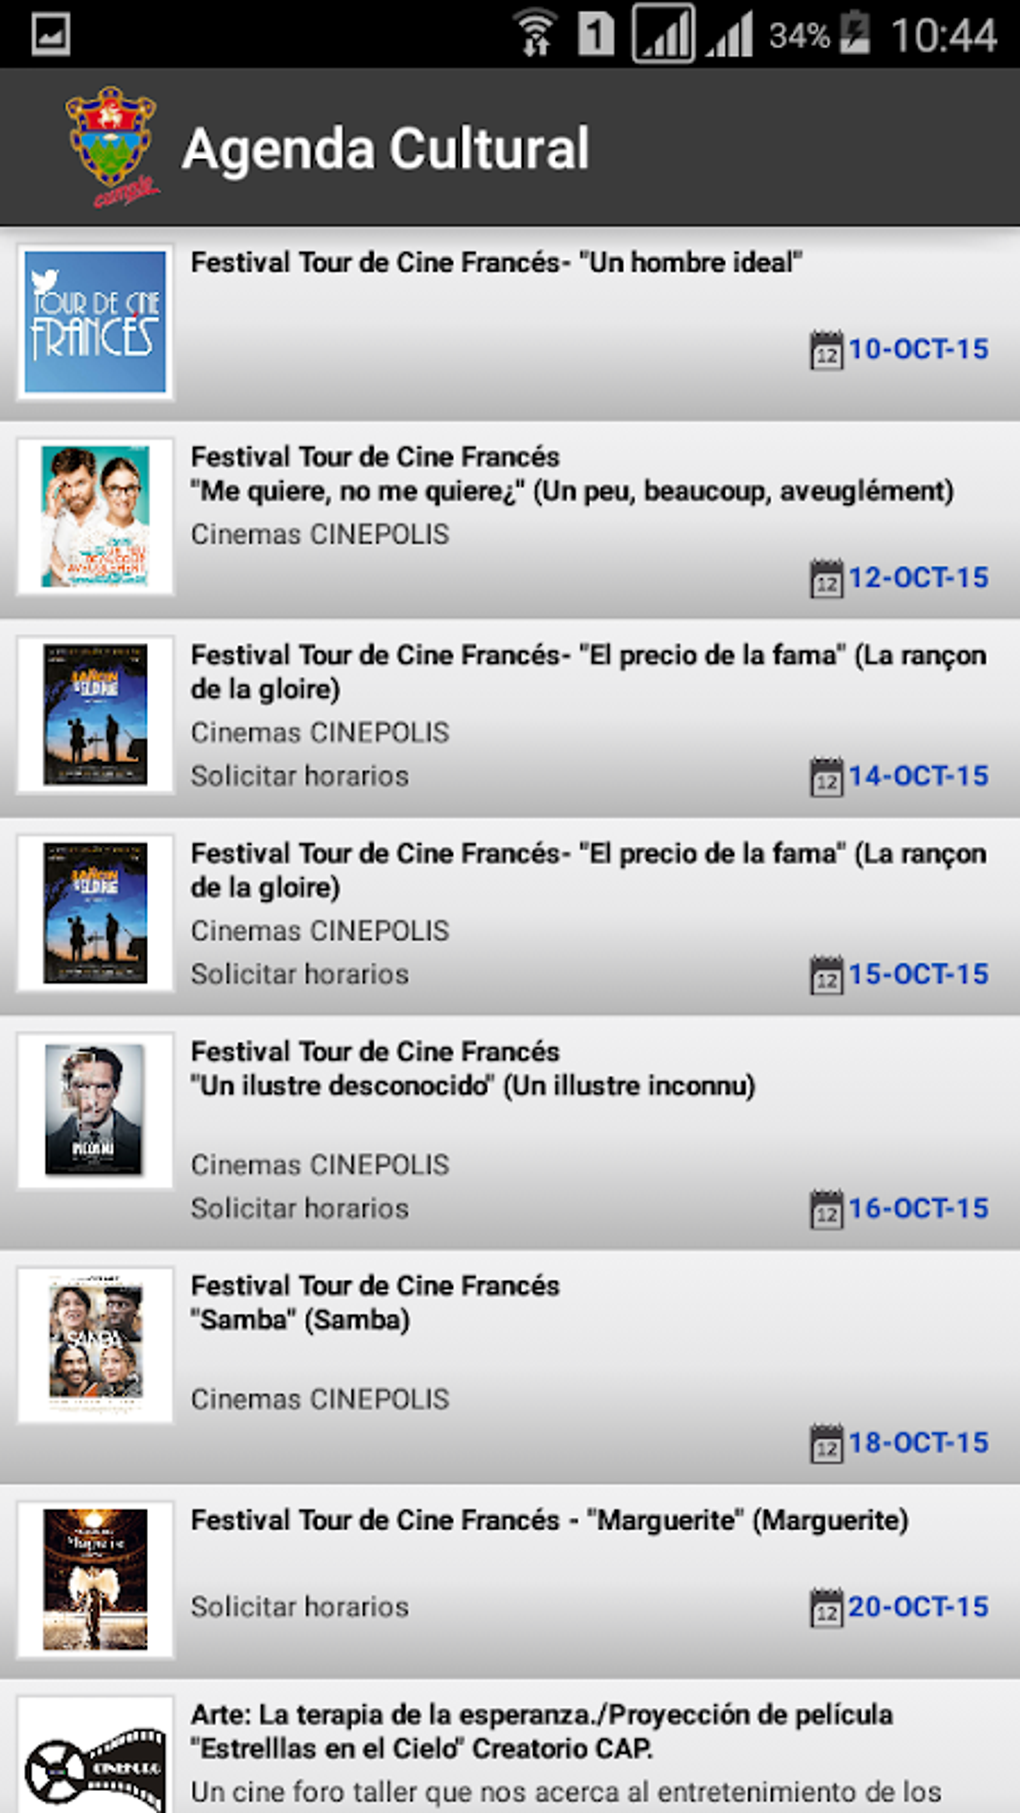Open the Tour de Cine Francés thumbnail
The image size is (1020, 1813).
[x=95, y=322]
